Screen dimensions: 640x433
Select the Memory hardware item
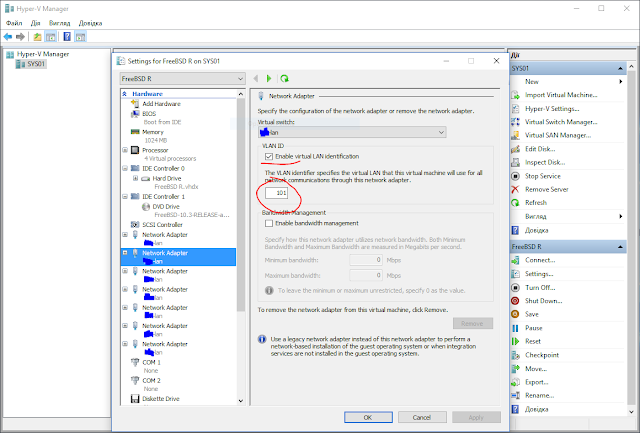(x=152, y=131)
